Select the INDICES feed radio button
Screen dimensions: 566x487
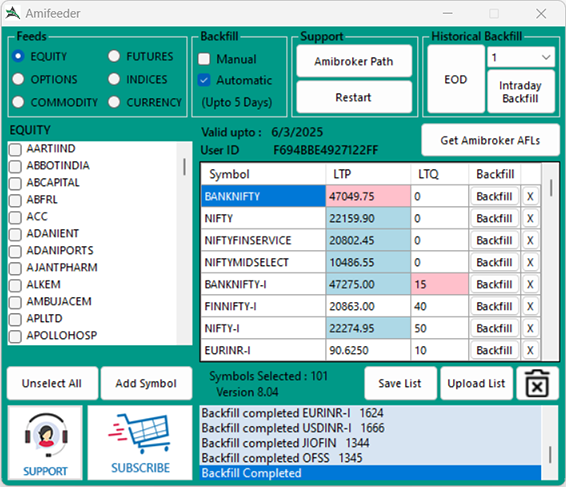[x=114, y=79]
